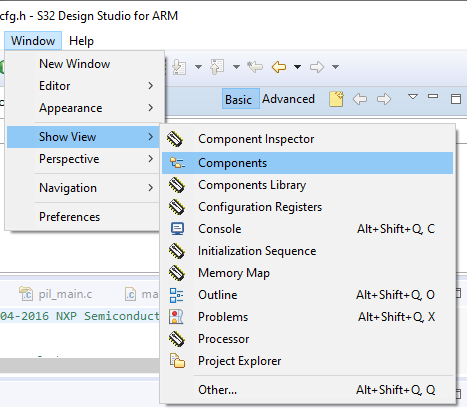Minimize the inspector panel
Screen dimensions: 467x415
click(x=433, y=96)
